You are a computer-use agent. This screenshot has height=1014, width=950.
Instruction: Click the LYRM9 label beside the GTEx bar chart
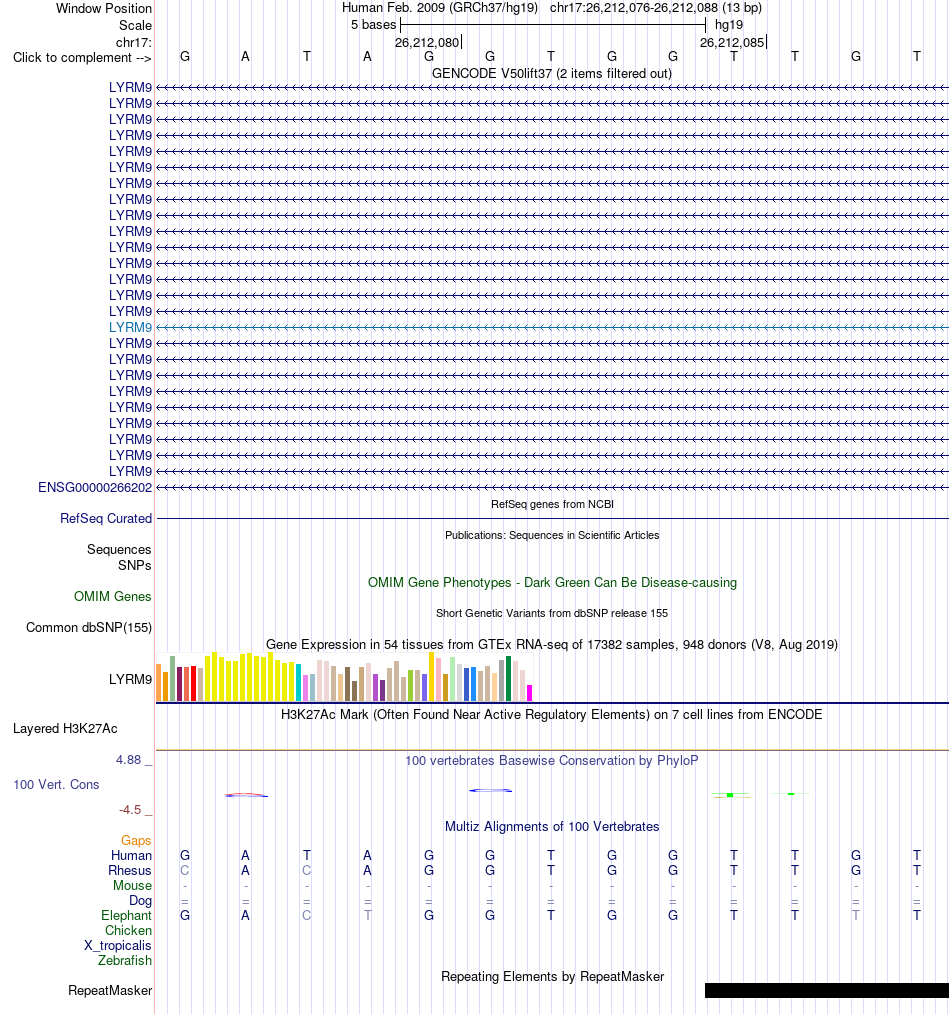pos(130,679)
